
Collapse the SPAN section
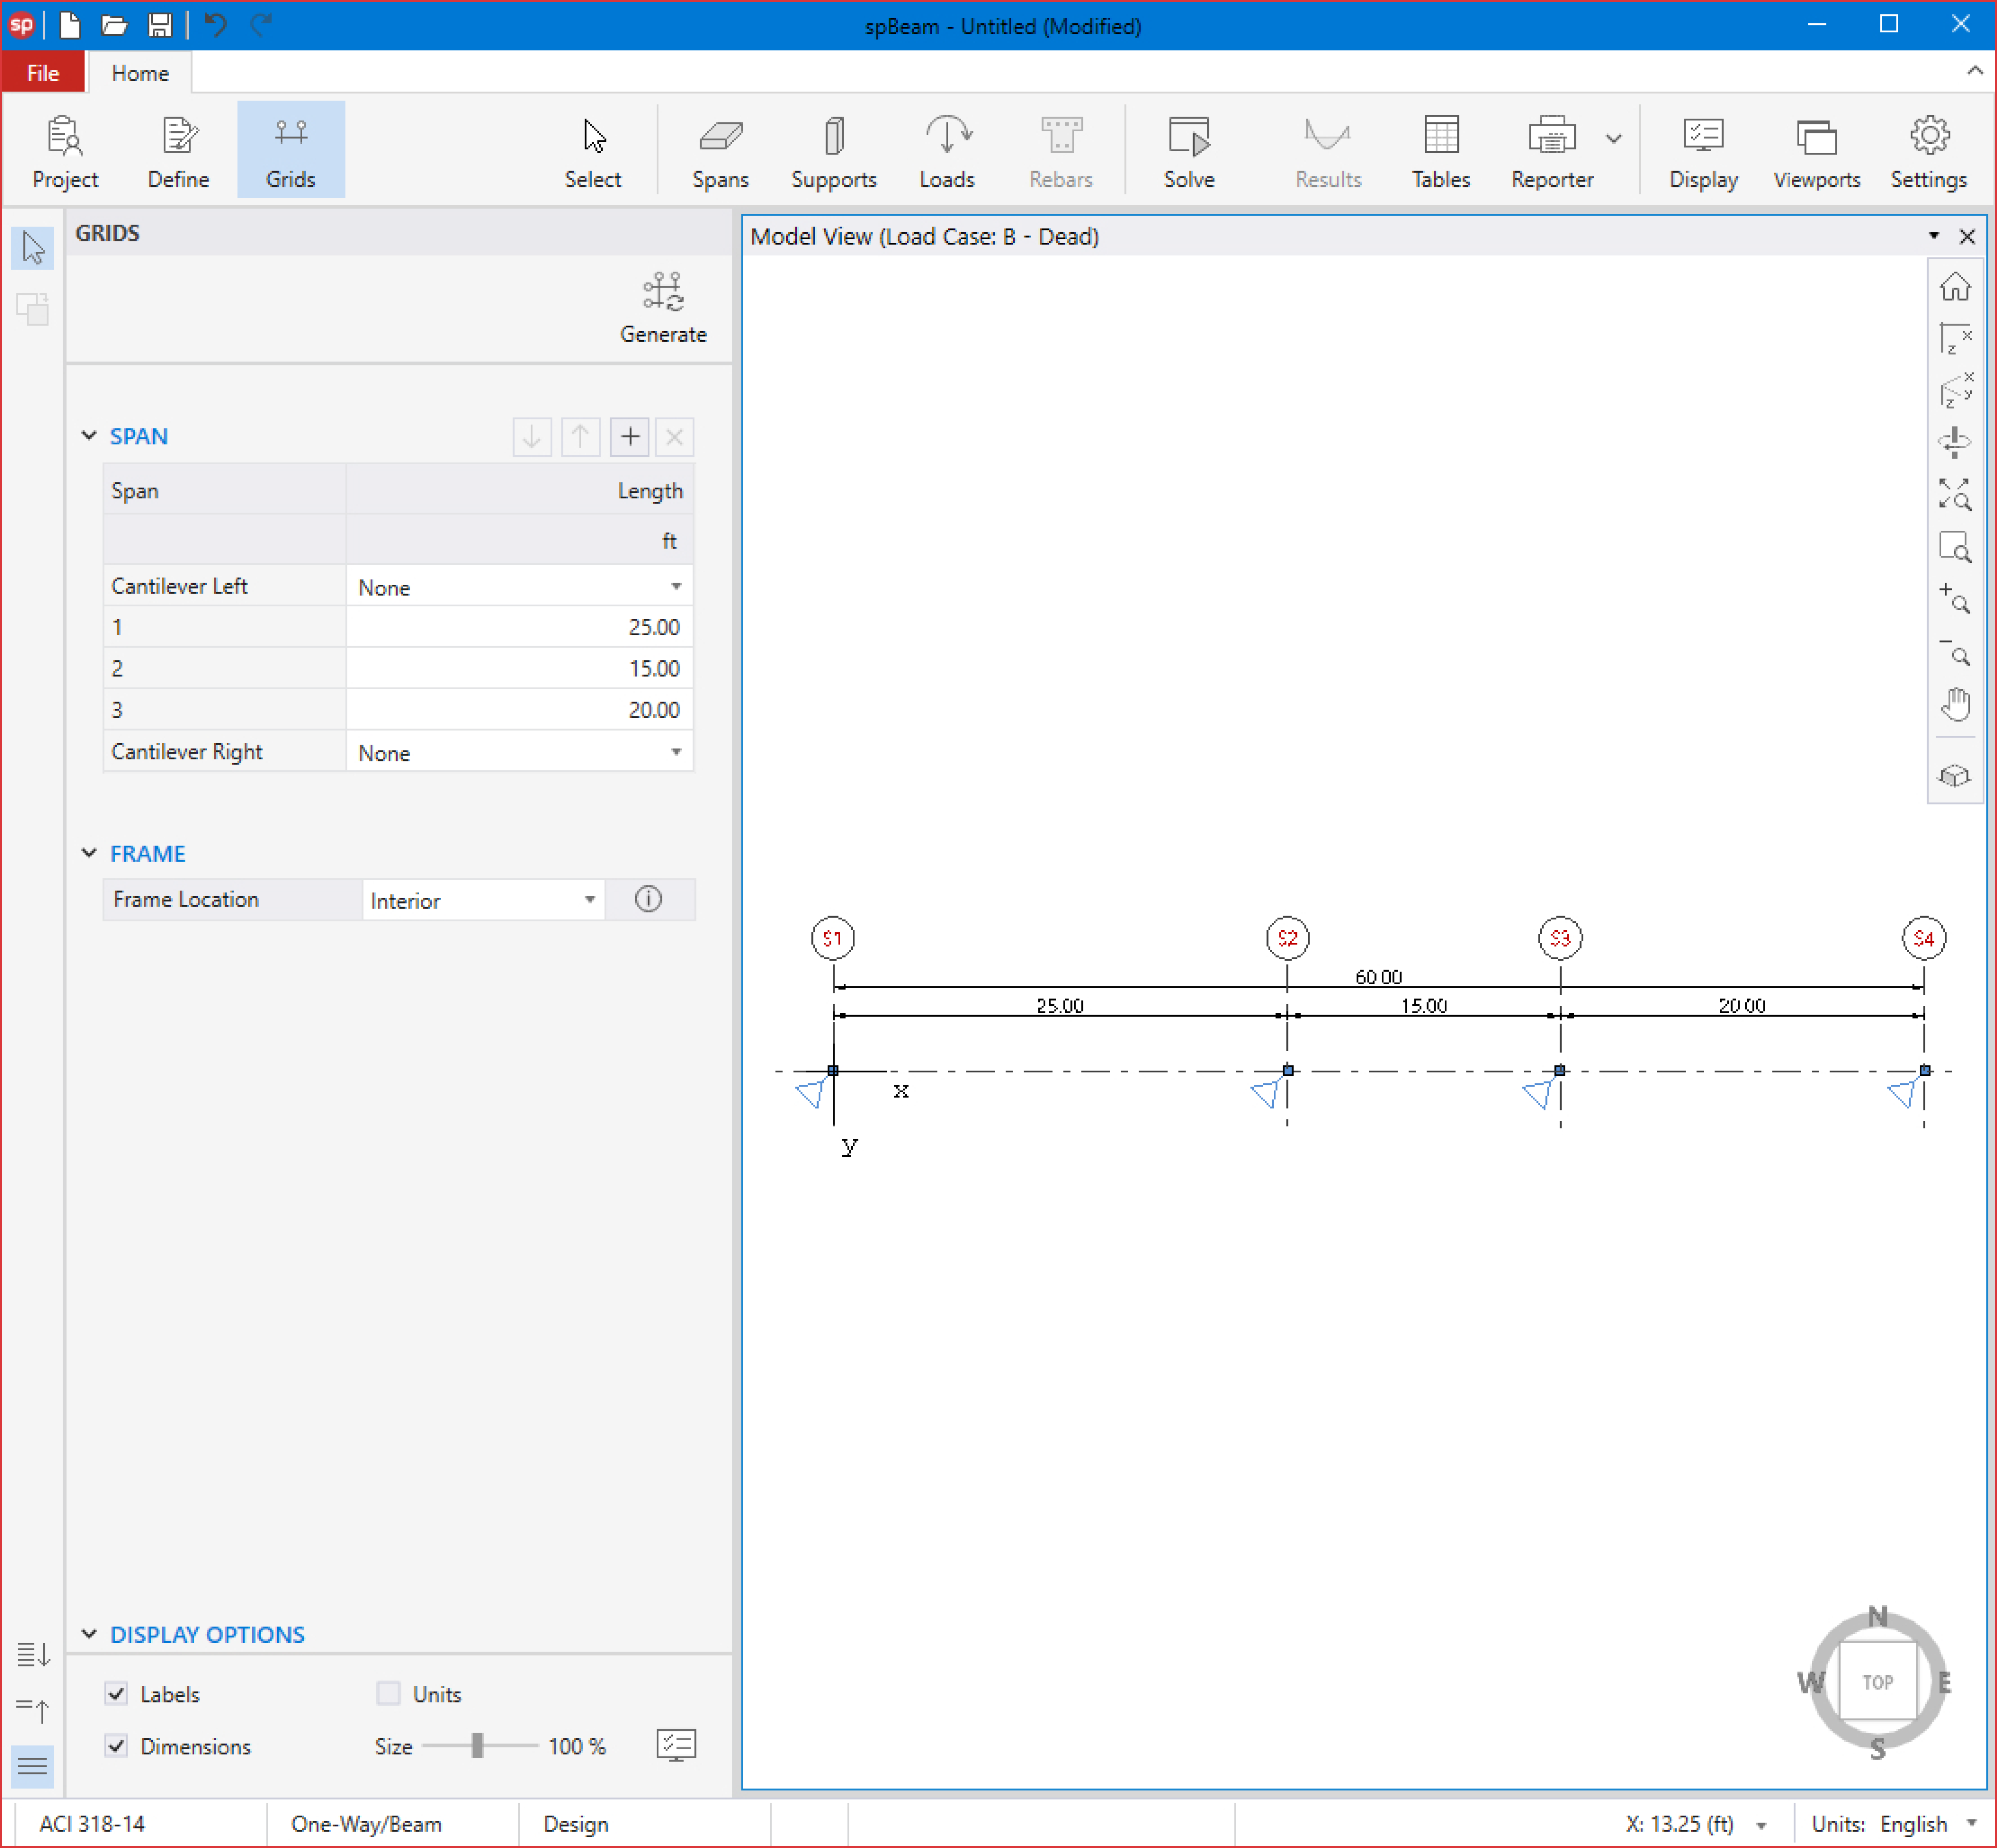[89, 436]
